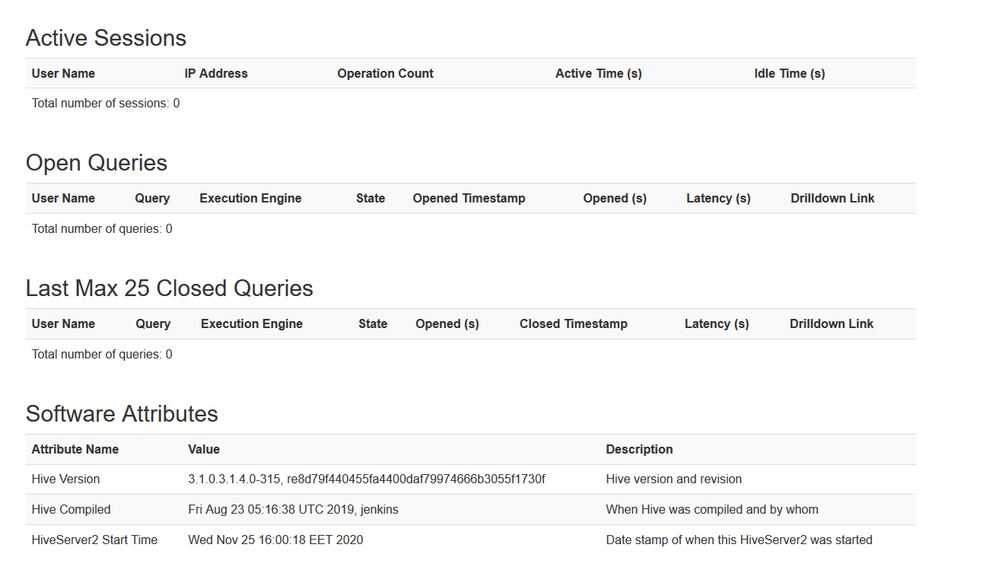The image size is (999, 564).
Task: Click Latency (s) header in Open Queries table
Action: pyautogui.click(x=718, y=198)
